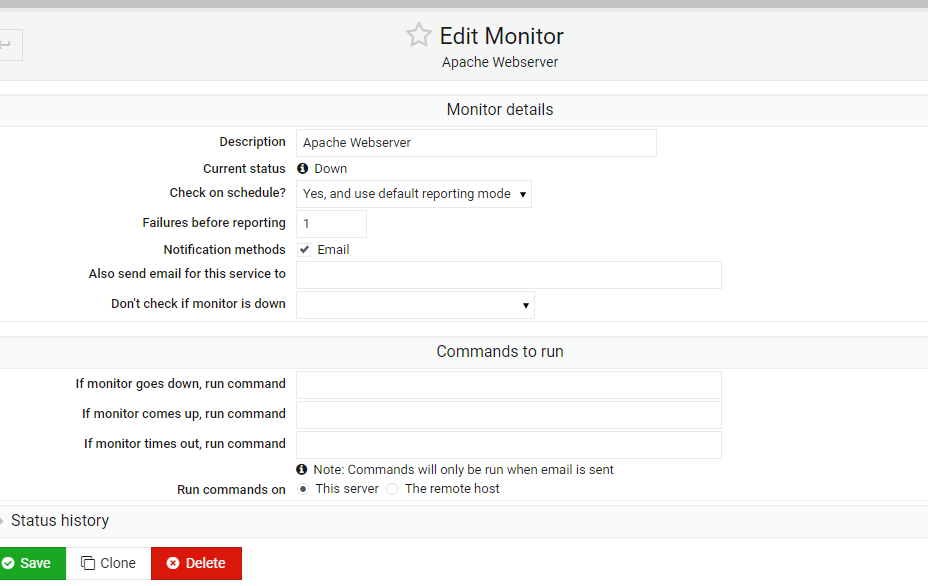Click the red Delete button
This screenshot has height=586, width=928.
coord(196,564)
